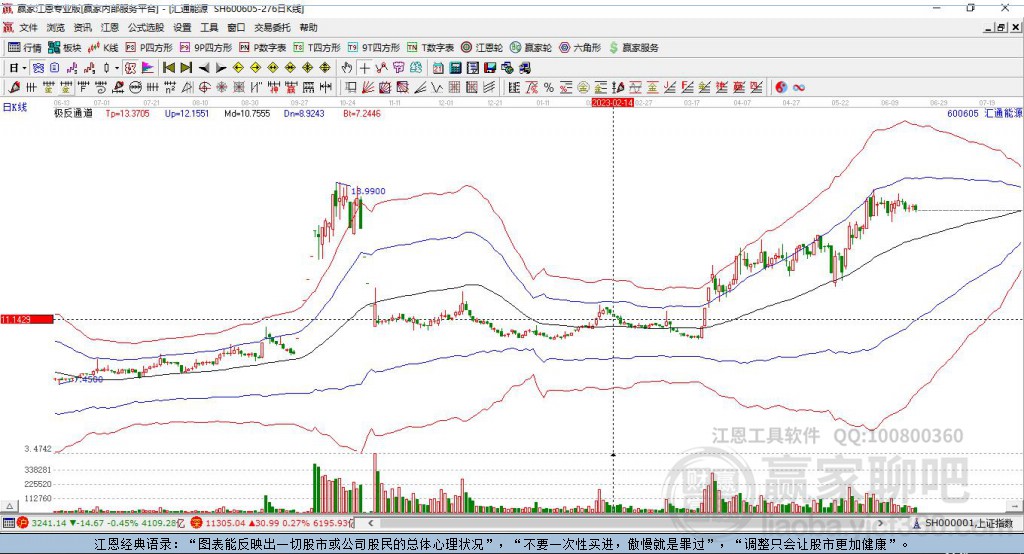Open the 工具 menu
Image resolution: width=1024 pixels, height=554 pixels.
(209, 27)
